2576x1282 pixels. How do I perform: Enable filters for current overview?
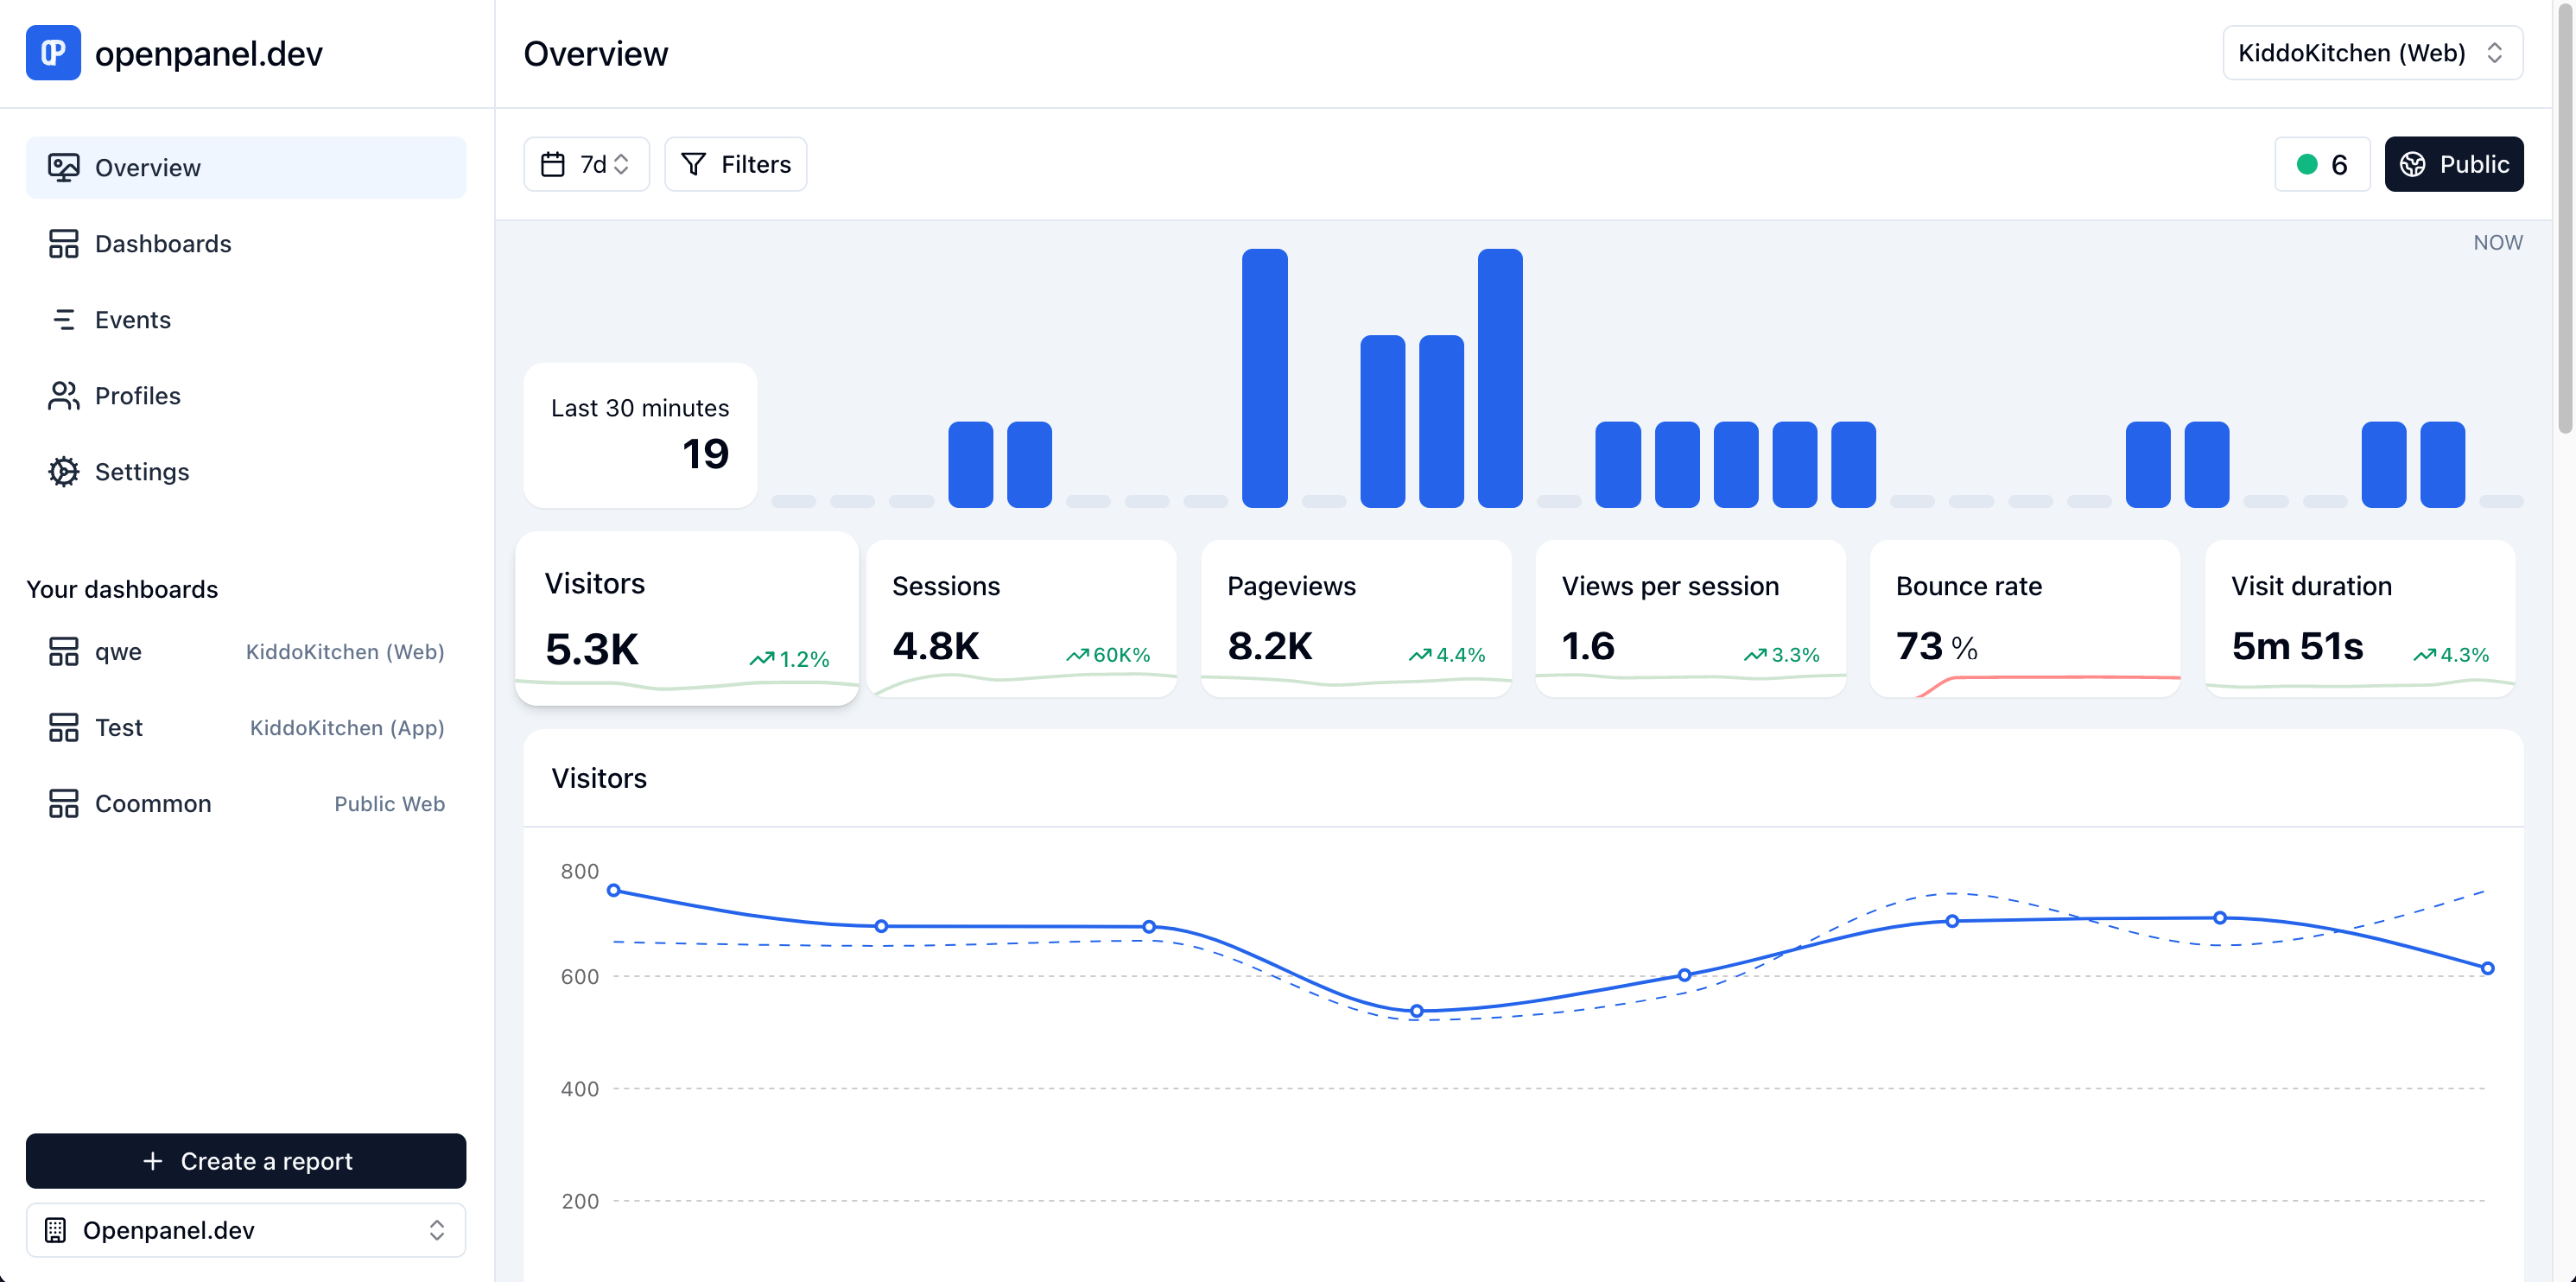coord(736,164)
